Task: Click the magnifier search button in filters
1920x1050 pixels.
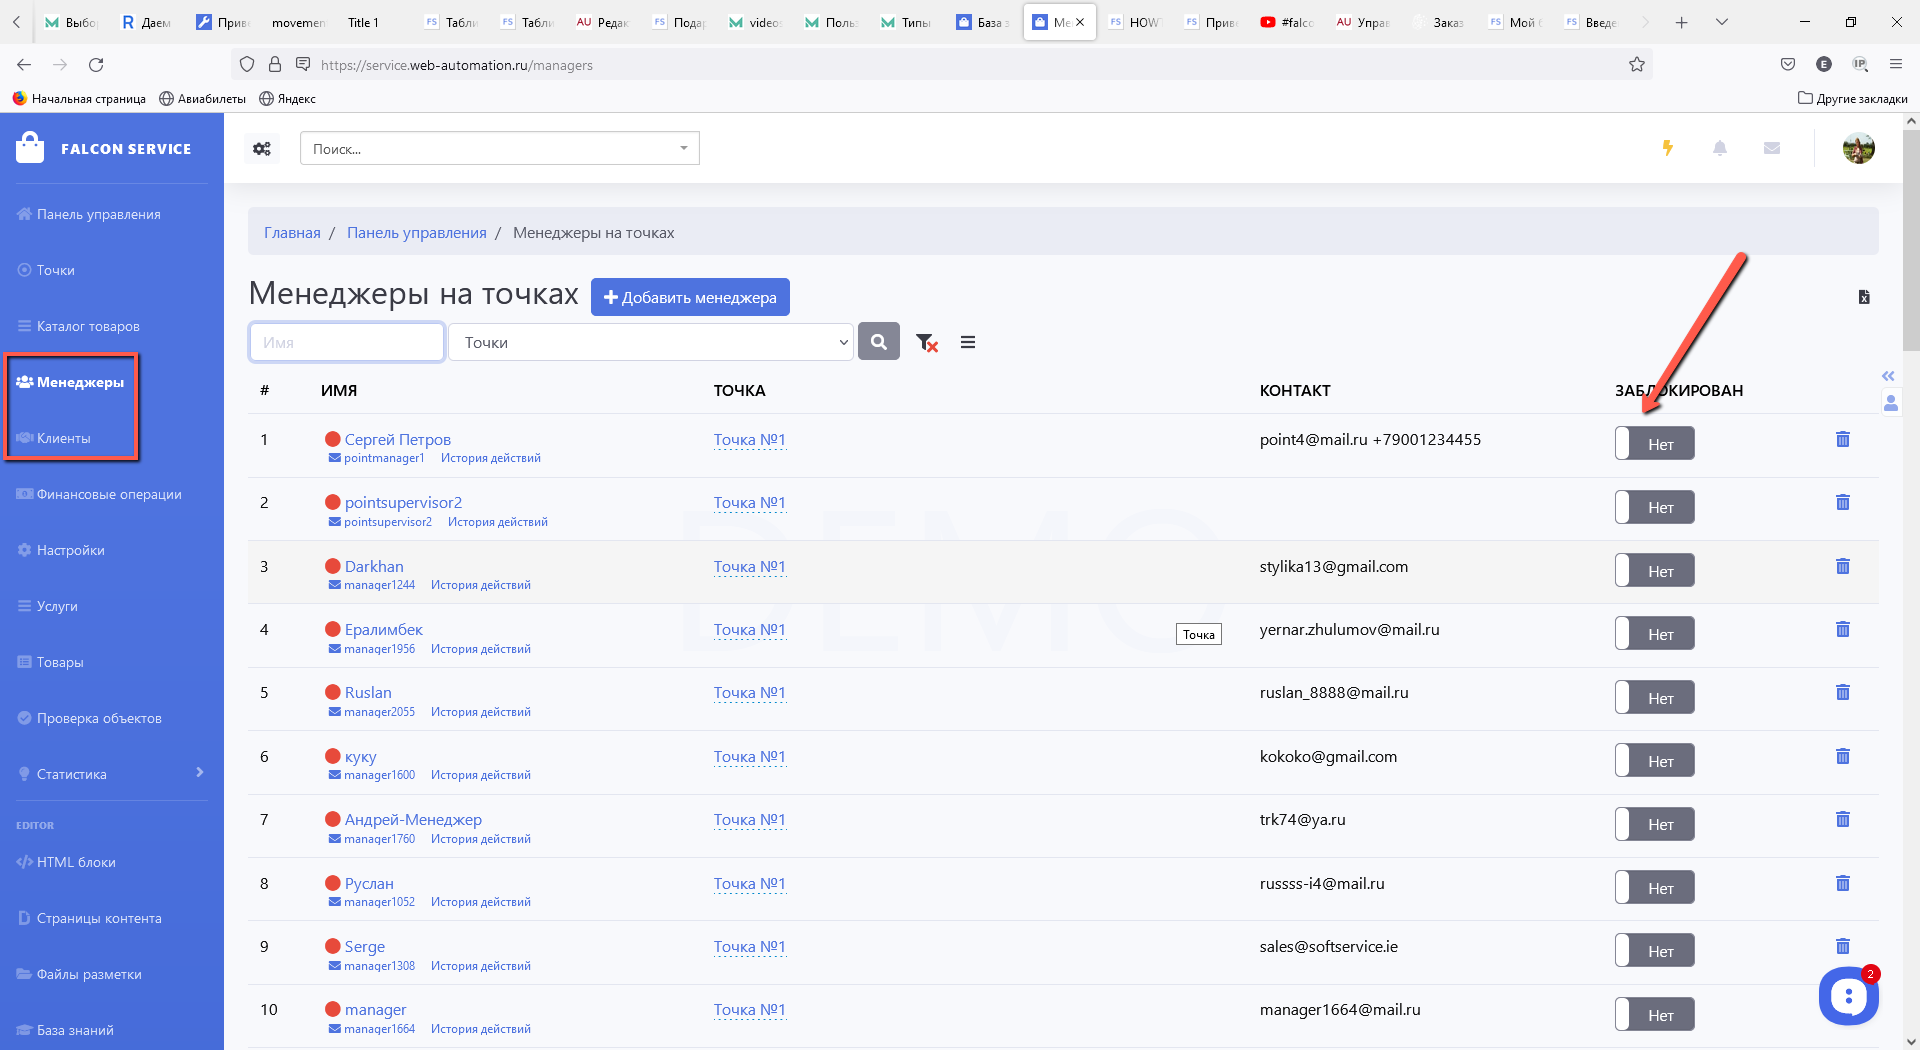Action: (x=878, y=342)
